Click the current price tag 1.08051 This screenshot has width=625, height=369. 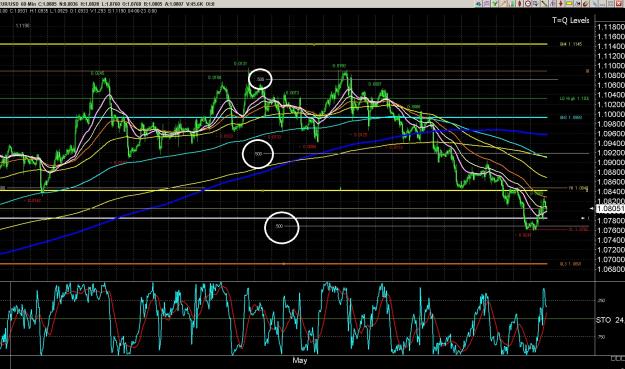tap(610, 208)
